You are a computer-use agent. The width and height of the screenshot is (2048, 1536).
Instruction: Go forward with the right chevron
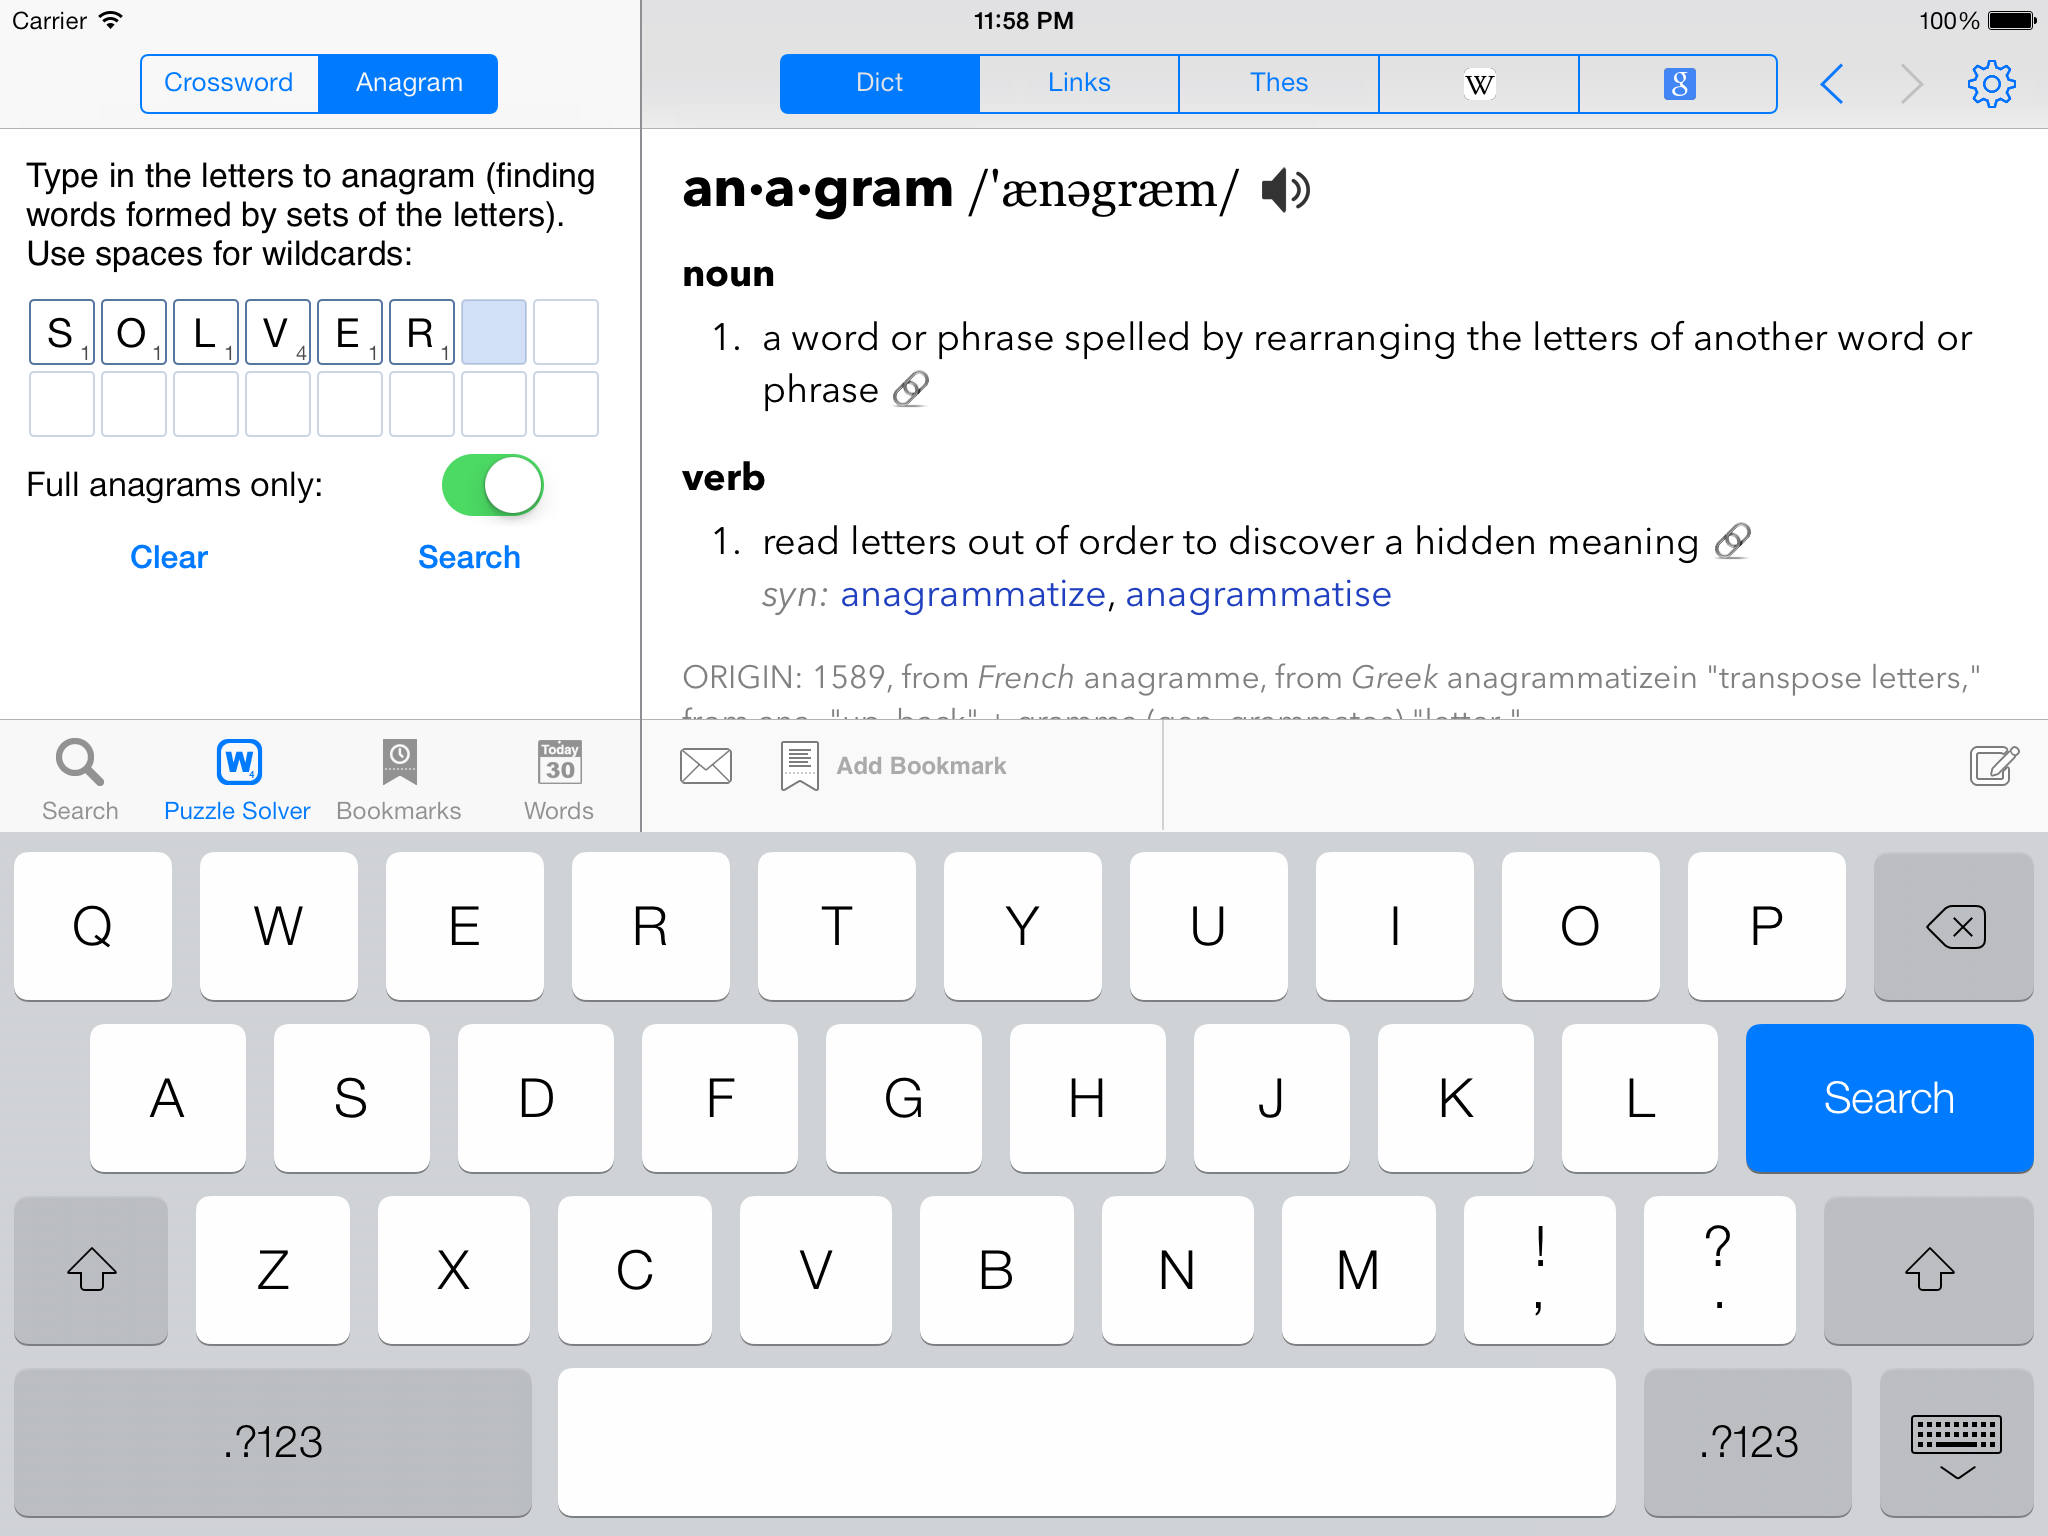[1911, 84]
